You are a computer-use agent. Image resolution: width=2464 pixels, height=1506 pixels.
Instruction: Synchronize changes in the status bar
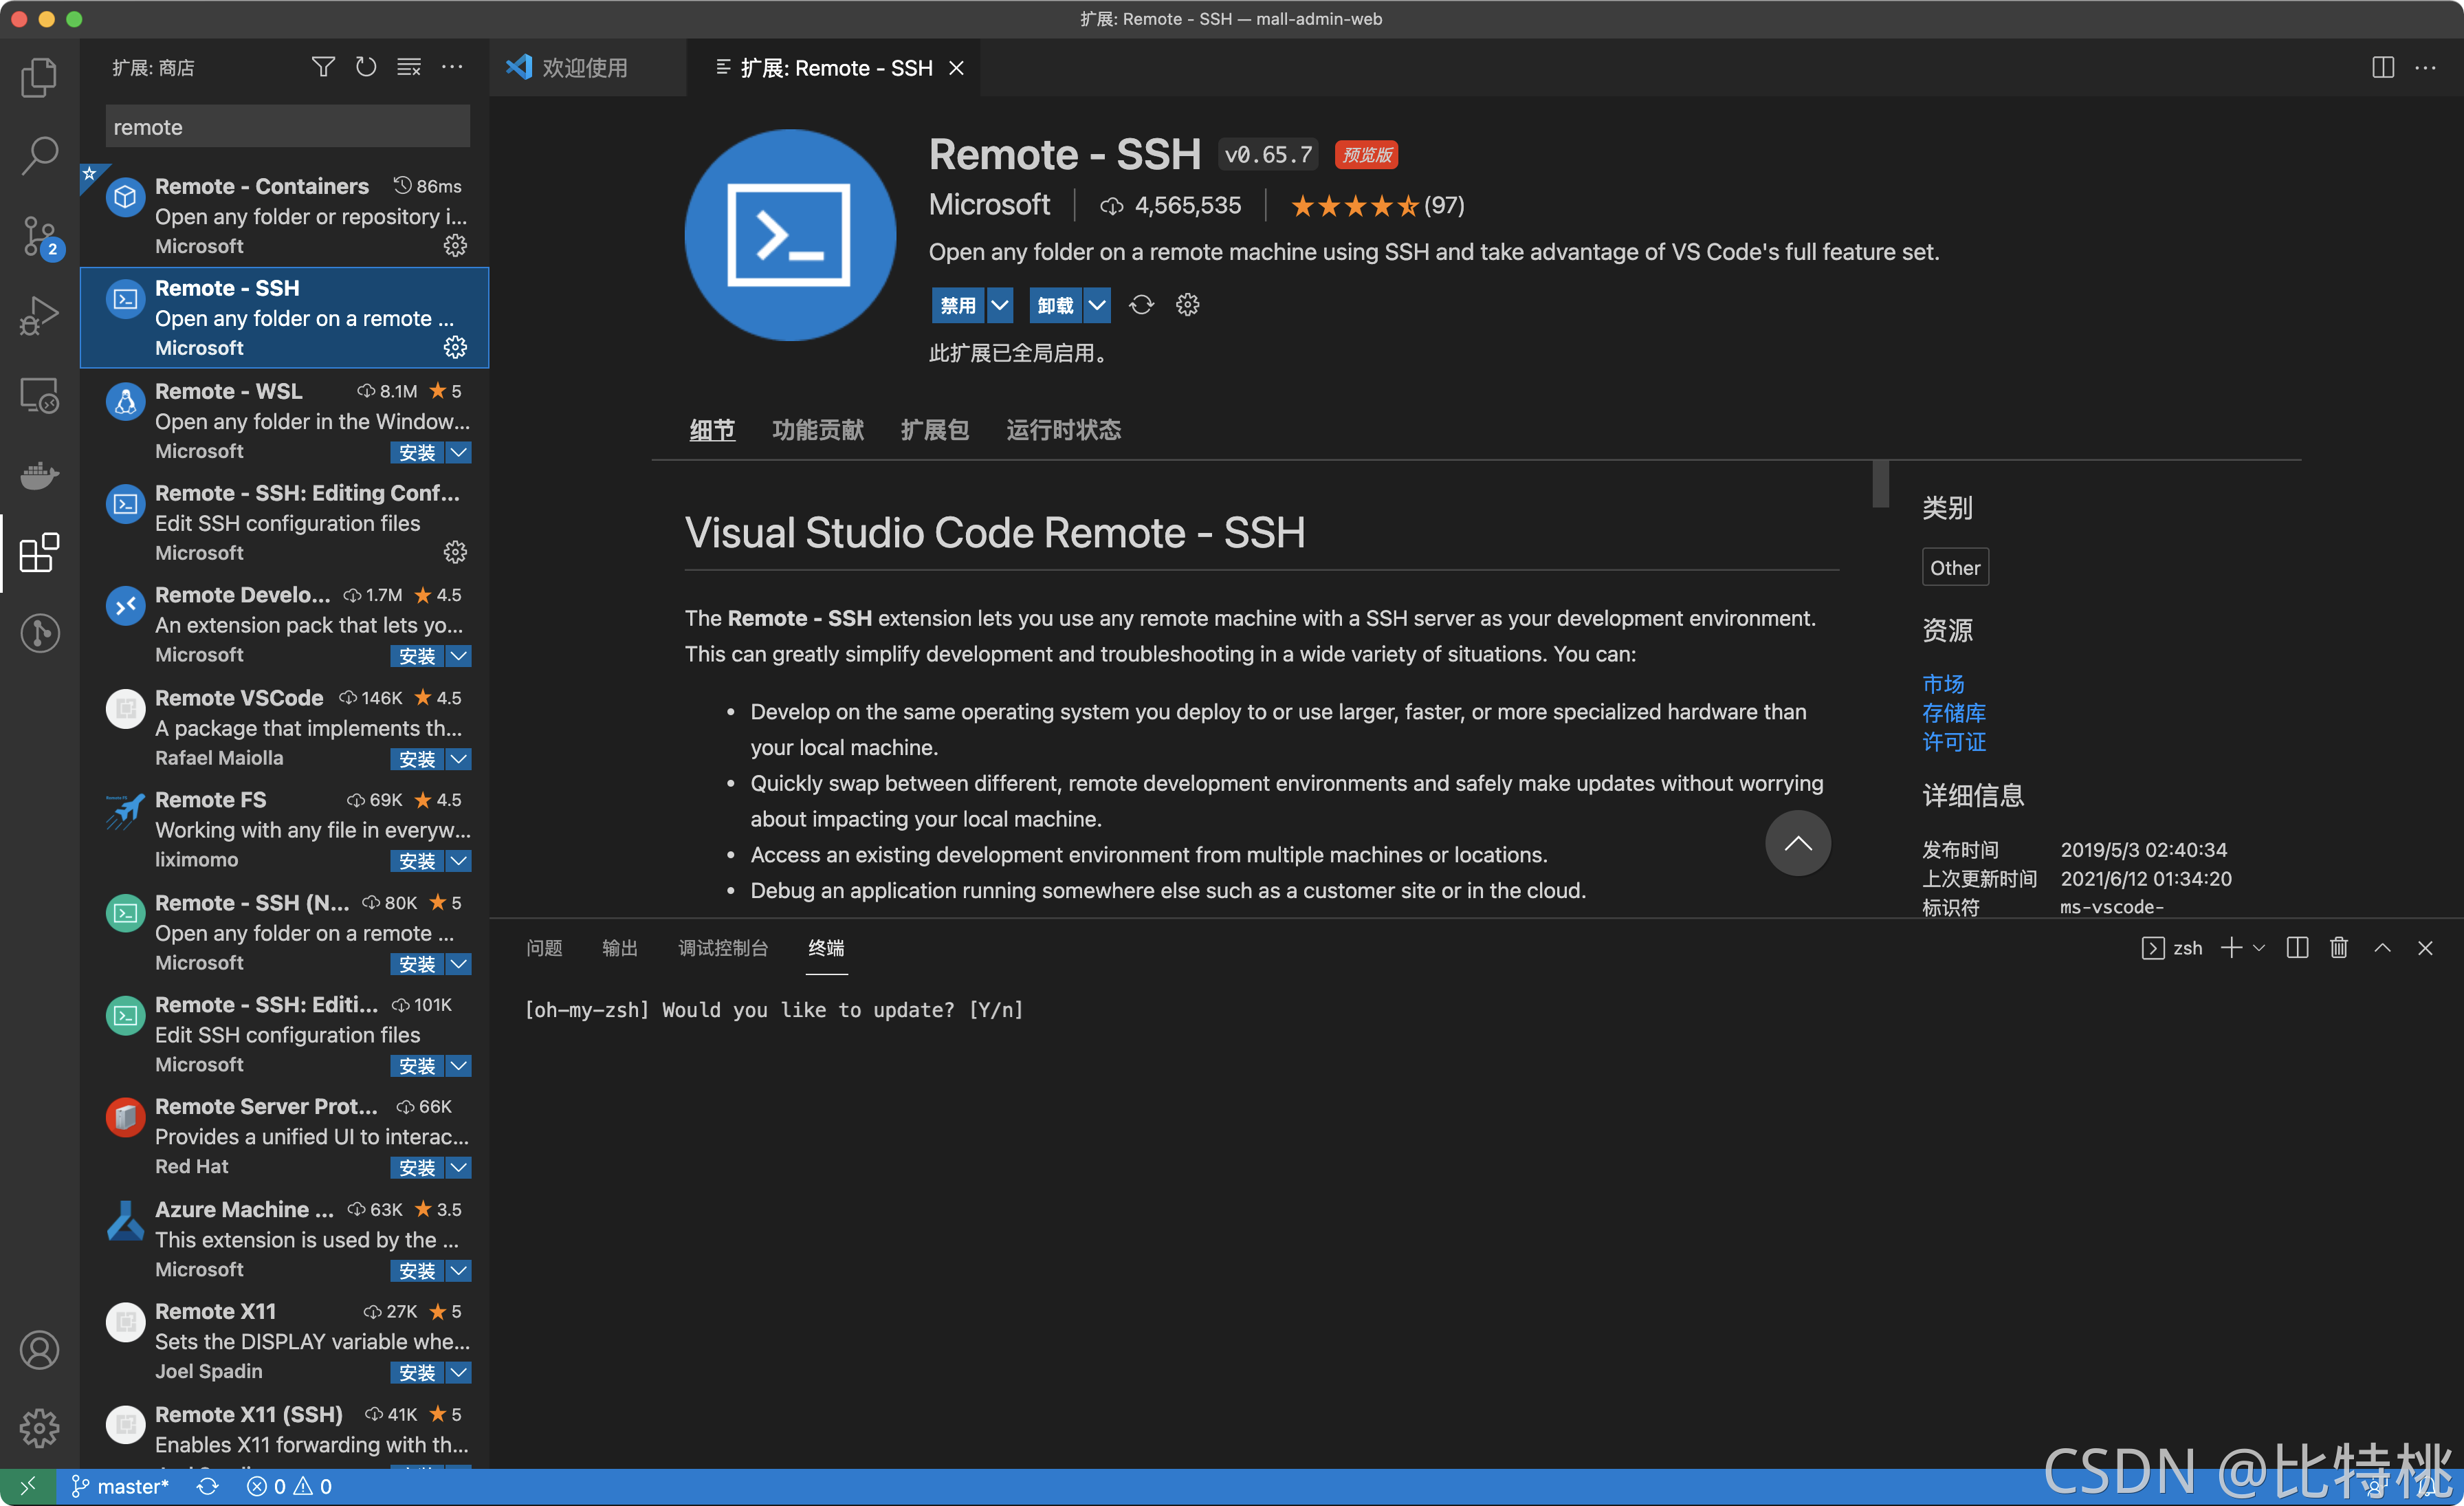[x=207, y=1487]
